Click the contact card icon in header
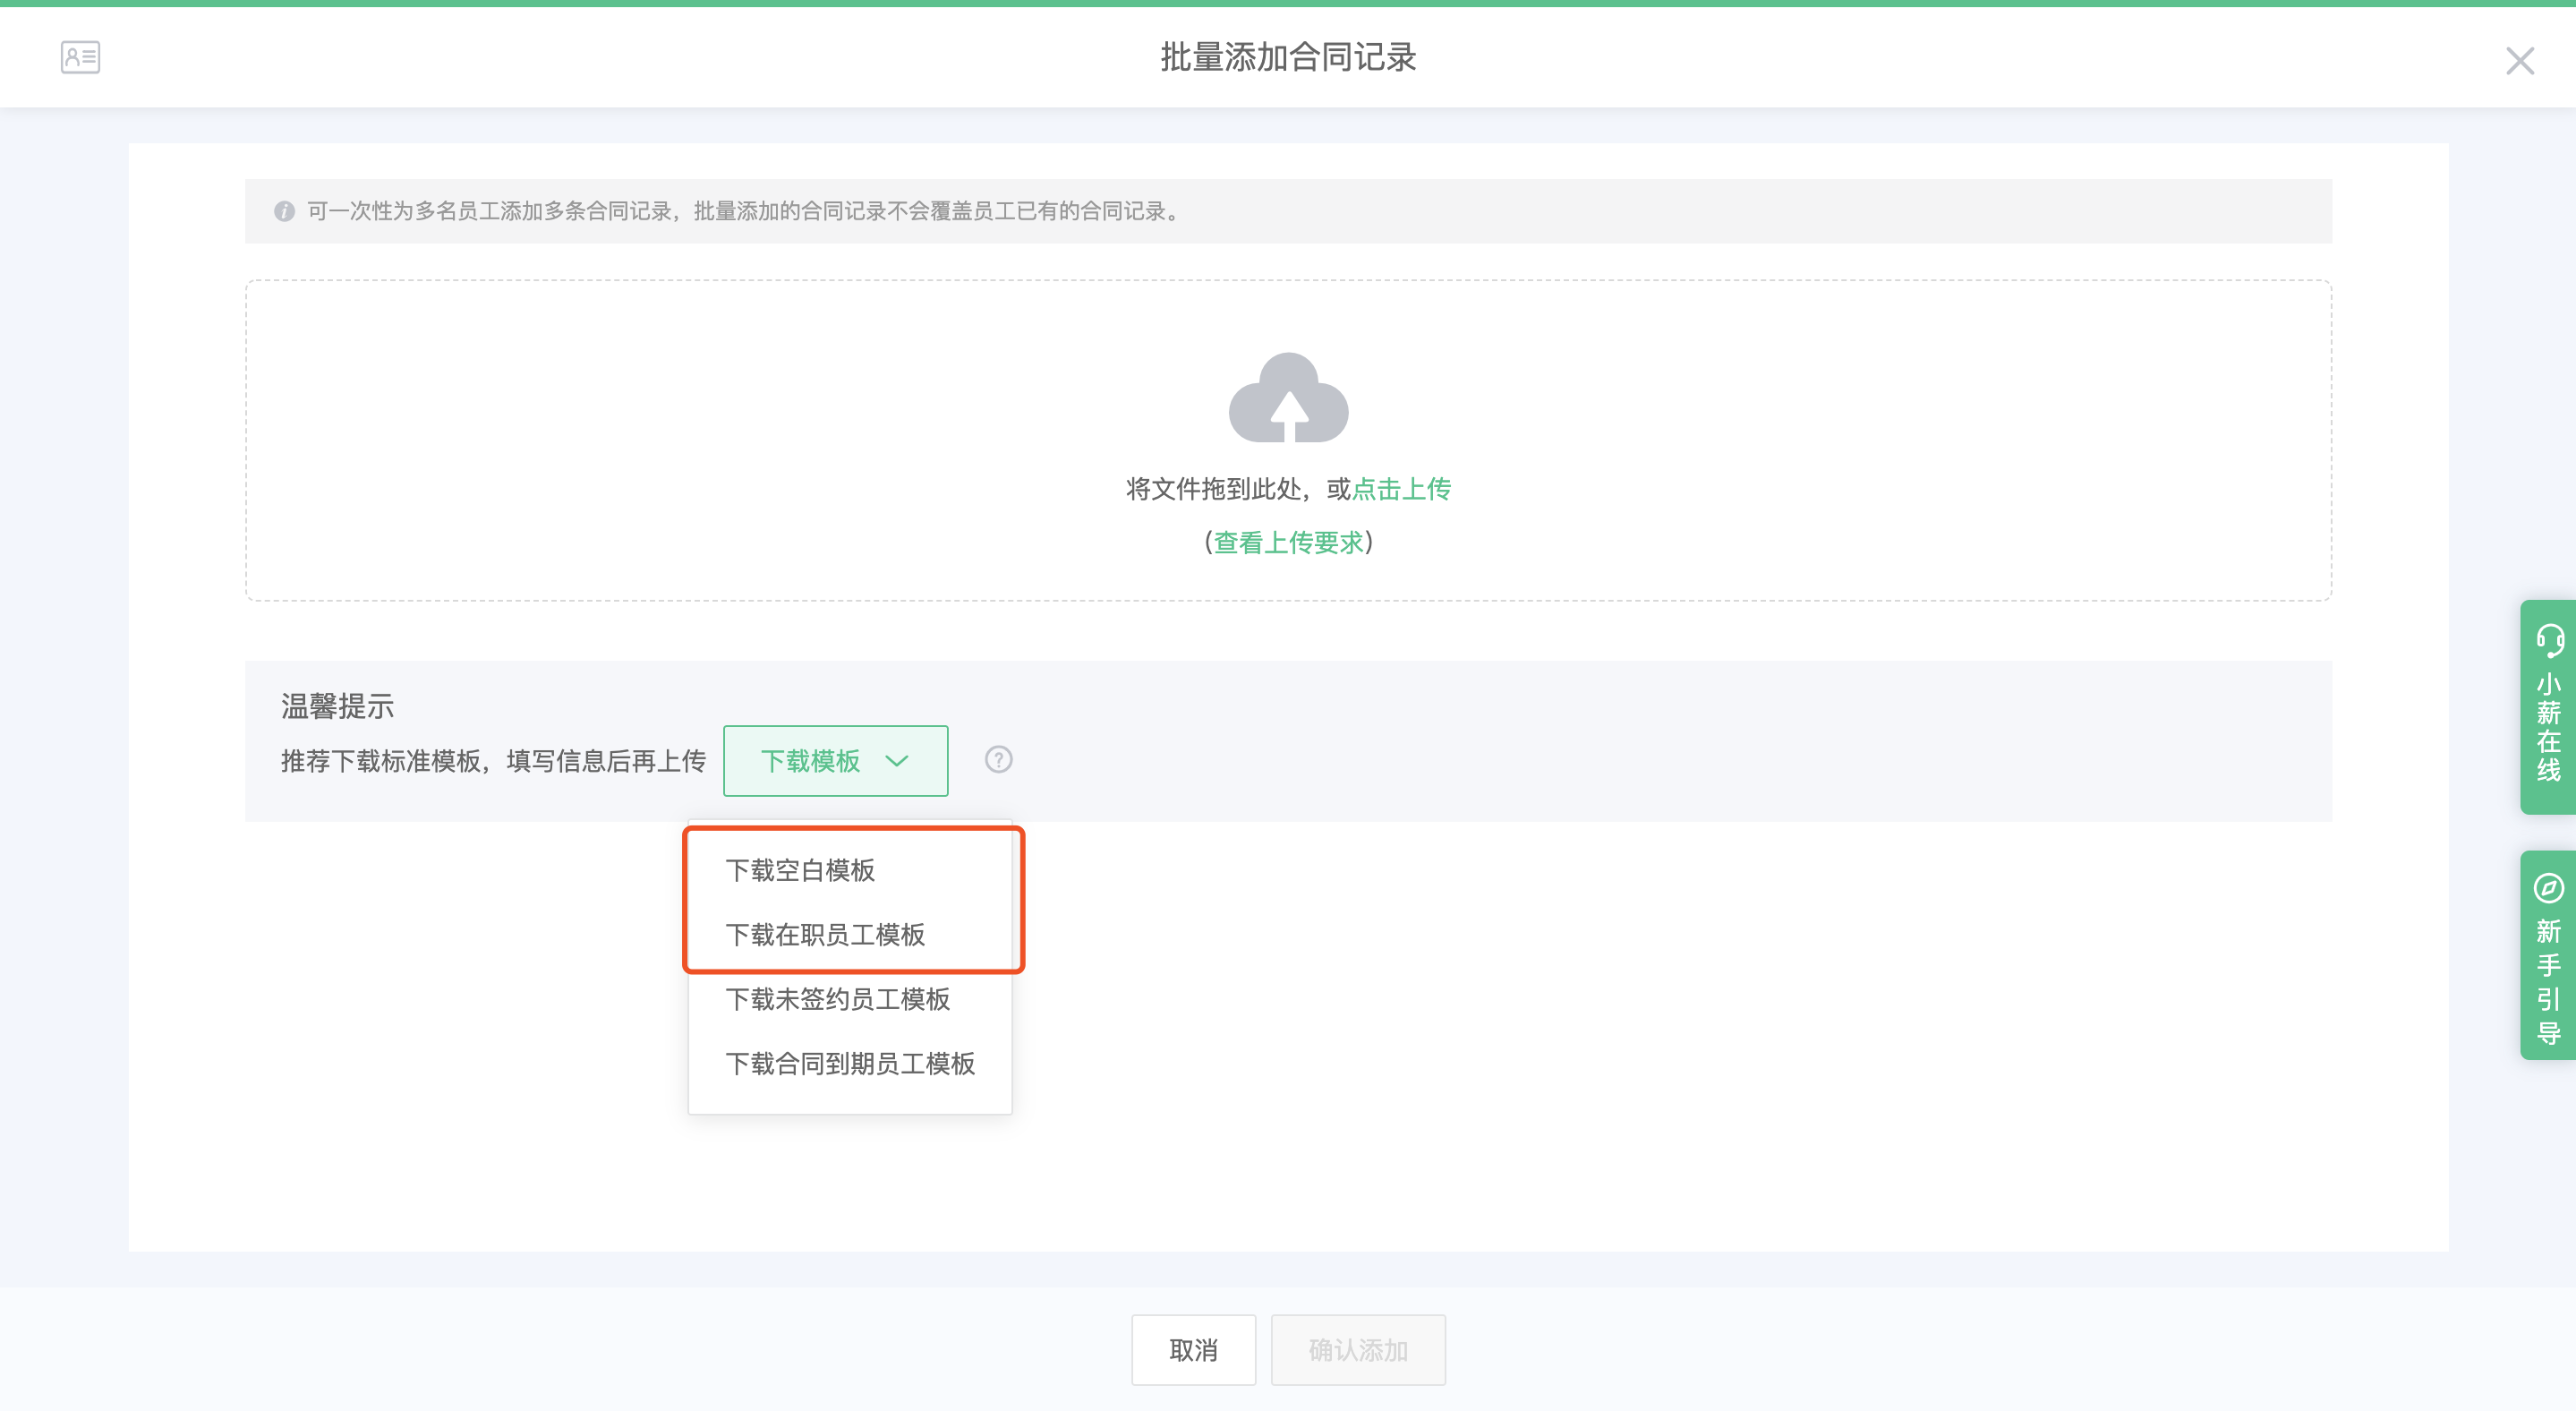Image resolution: width=2576 pixels, height=1411 pixels. 80,57
